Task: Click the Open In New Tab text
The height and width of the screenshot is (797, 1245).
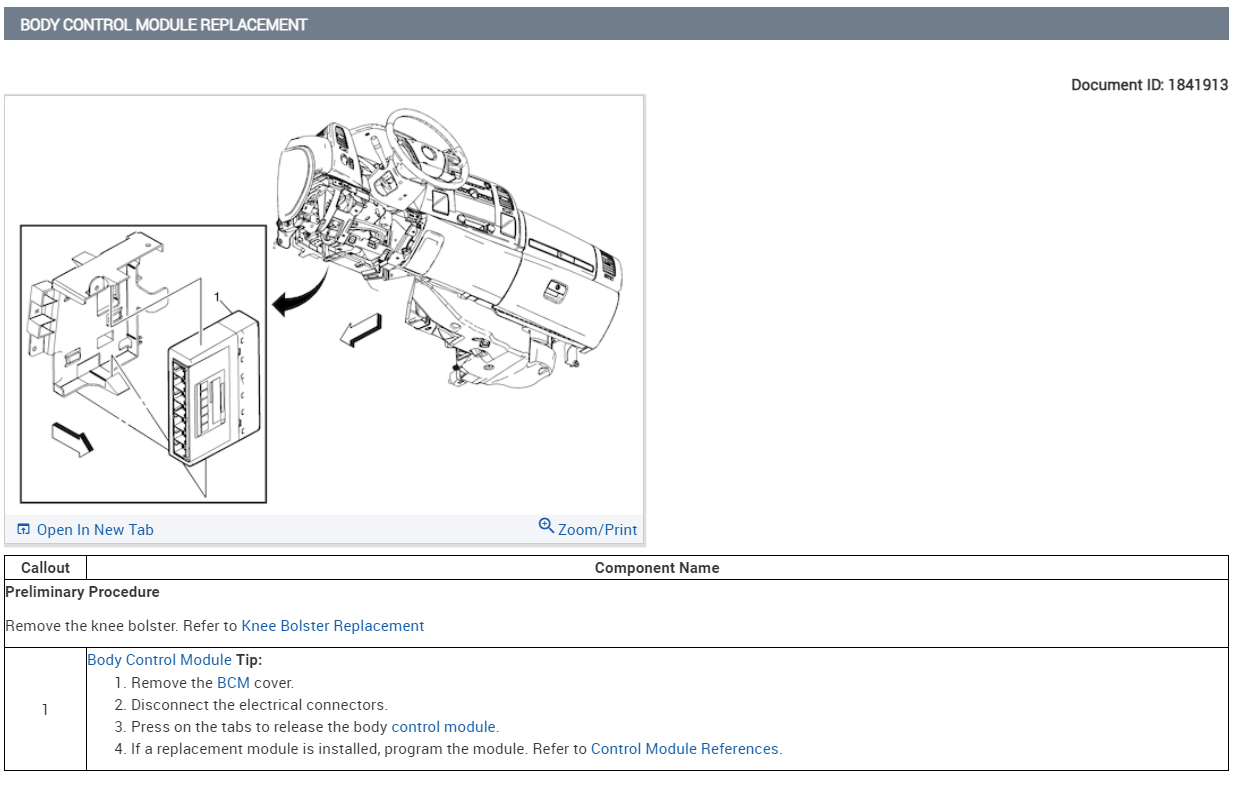Action: pos(95,530)
